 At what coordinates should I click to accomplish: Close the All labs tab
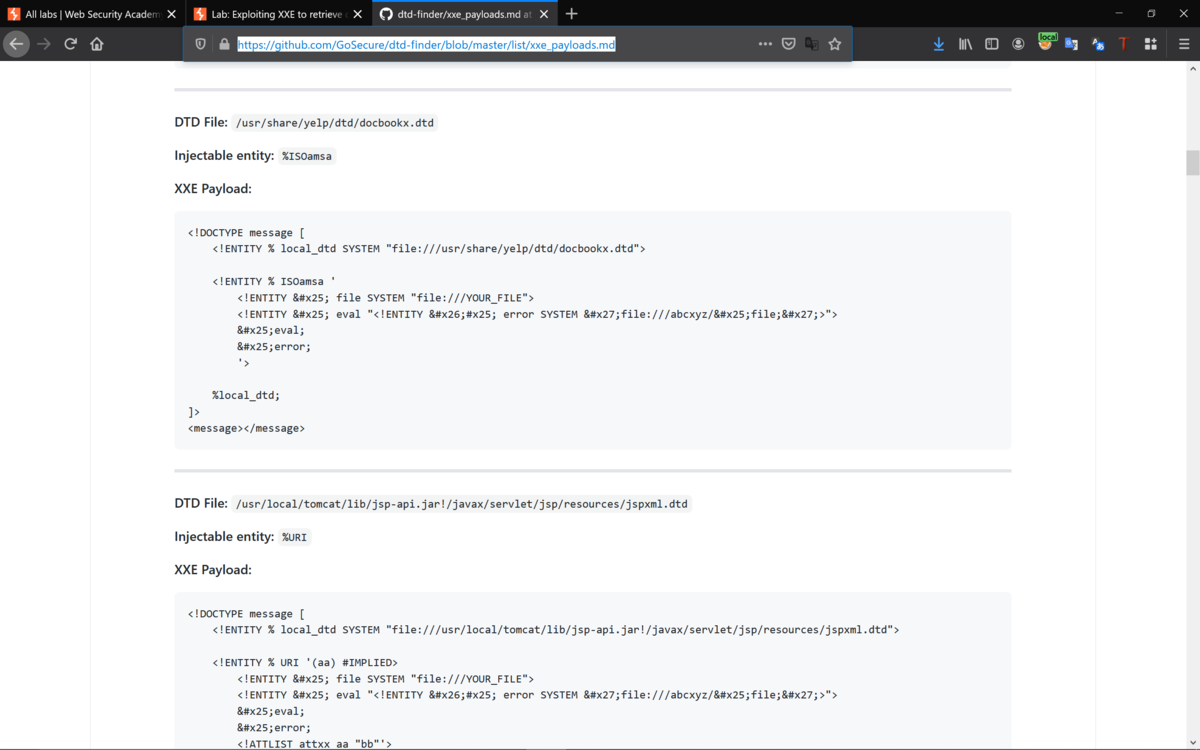coord(171,14)
